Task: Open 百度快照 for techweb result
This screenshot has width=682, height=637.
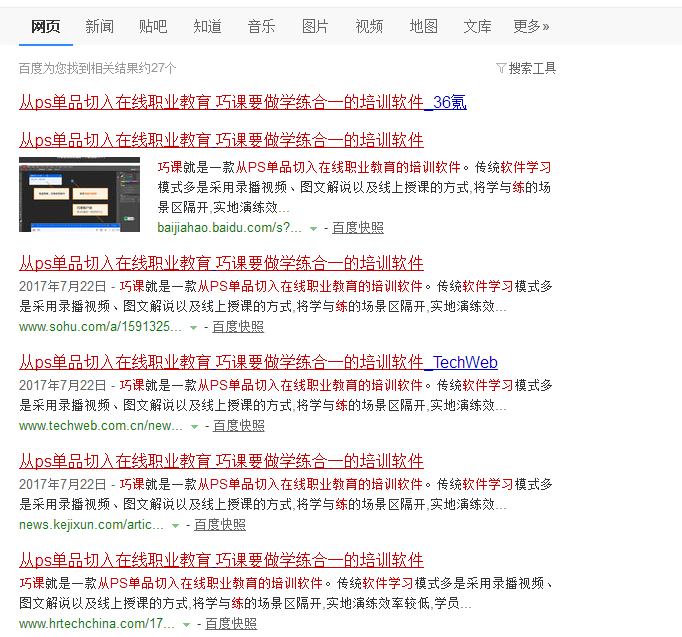Action: coord(239,426)
